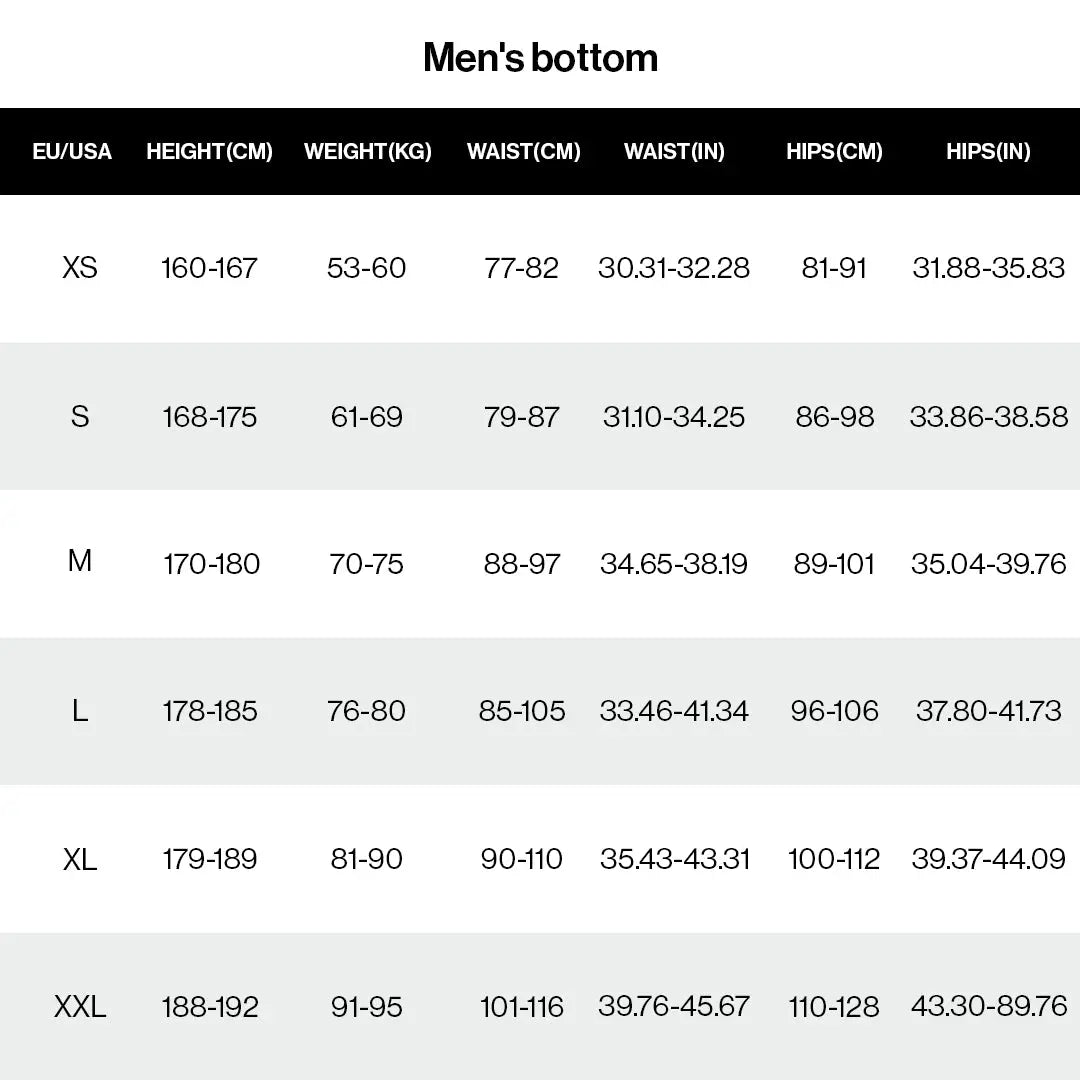
Task: Select the XXL size label
Action: click(x=80, y=1006)
